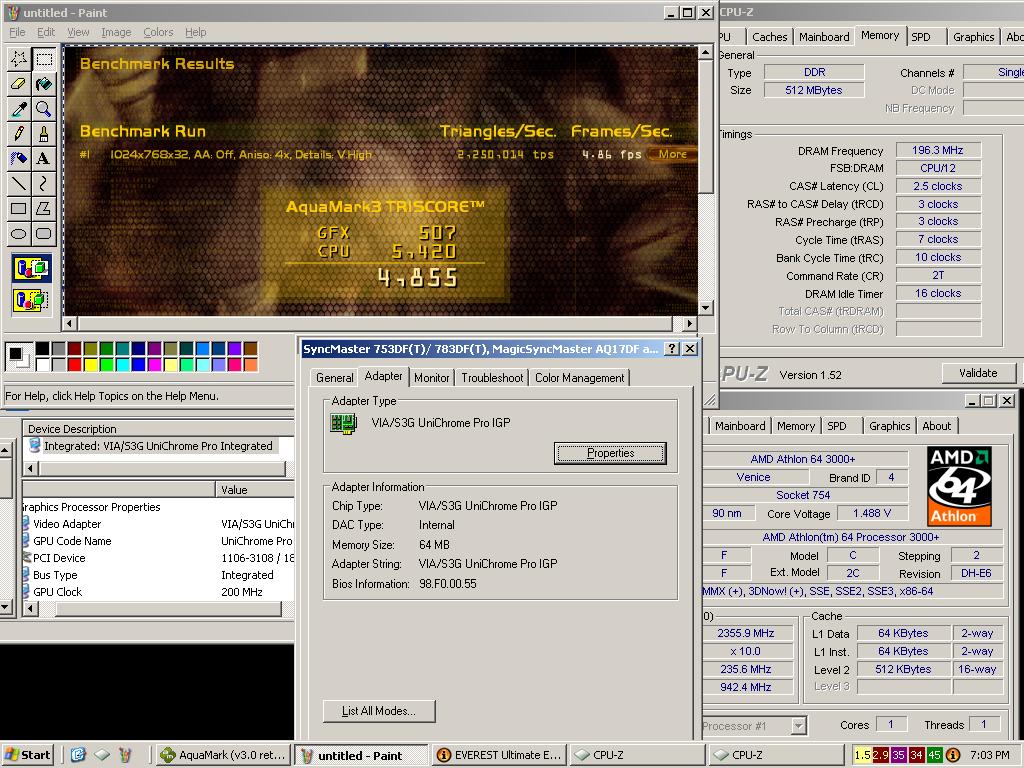Viewport: 1024px width, 768px height.
Task: Click the List All Modes button
Action: (379, 711)
